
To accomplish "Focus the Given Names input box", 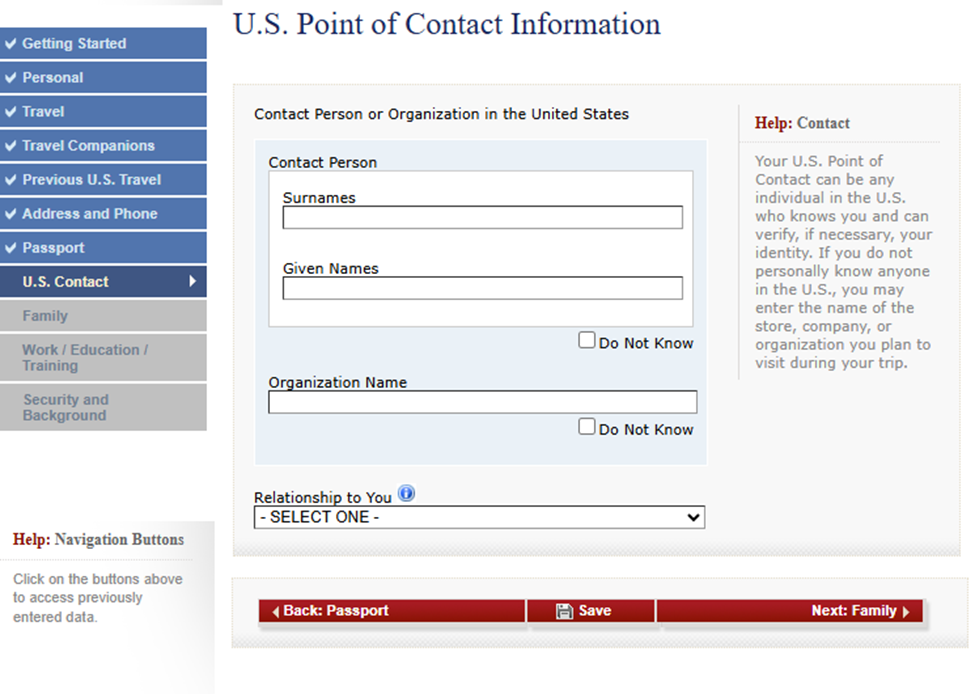I will 482,289.
